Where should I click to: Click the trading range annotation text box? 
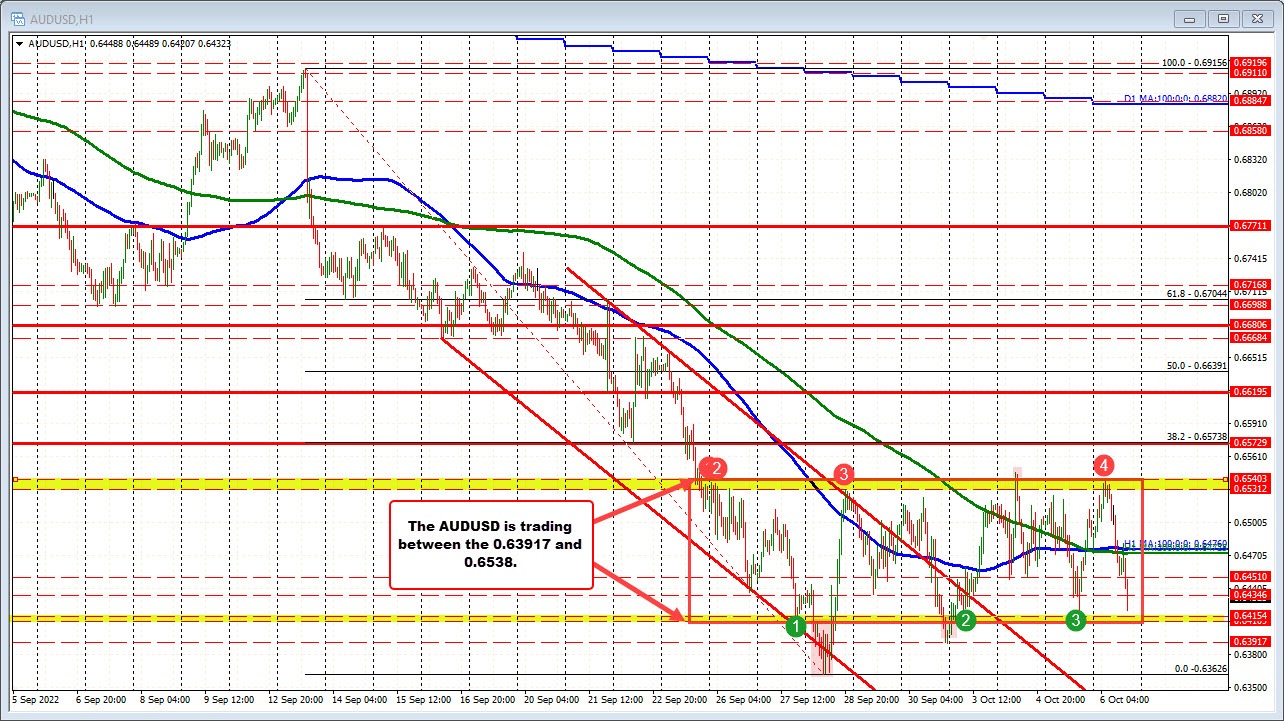coord(489,544)
